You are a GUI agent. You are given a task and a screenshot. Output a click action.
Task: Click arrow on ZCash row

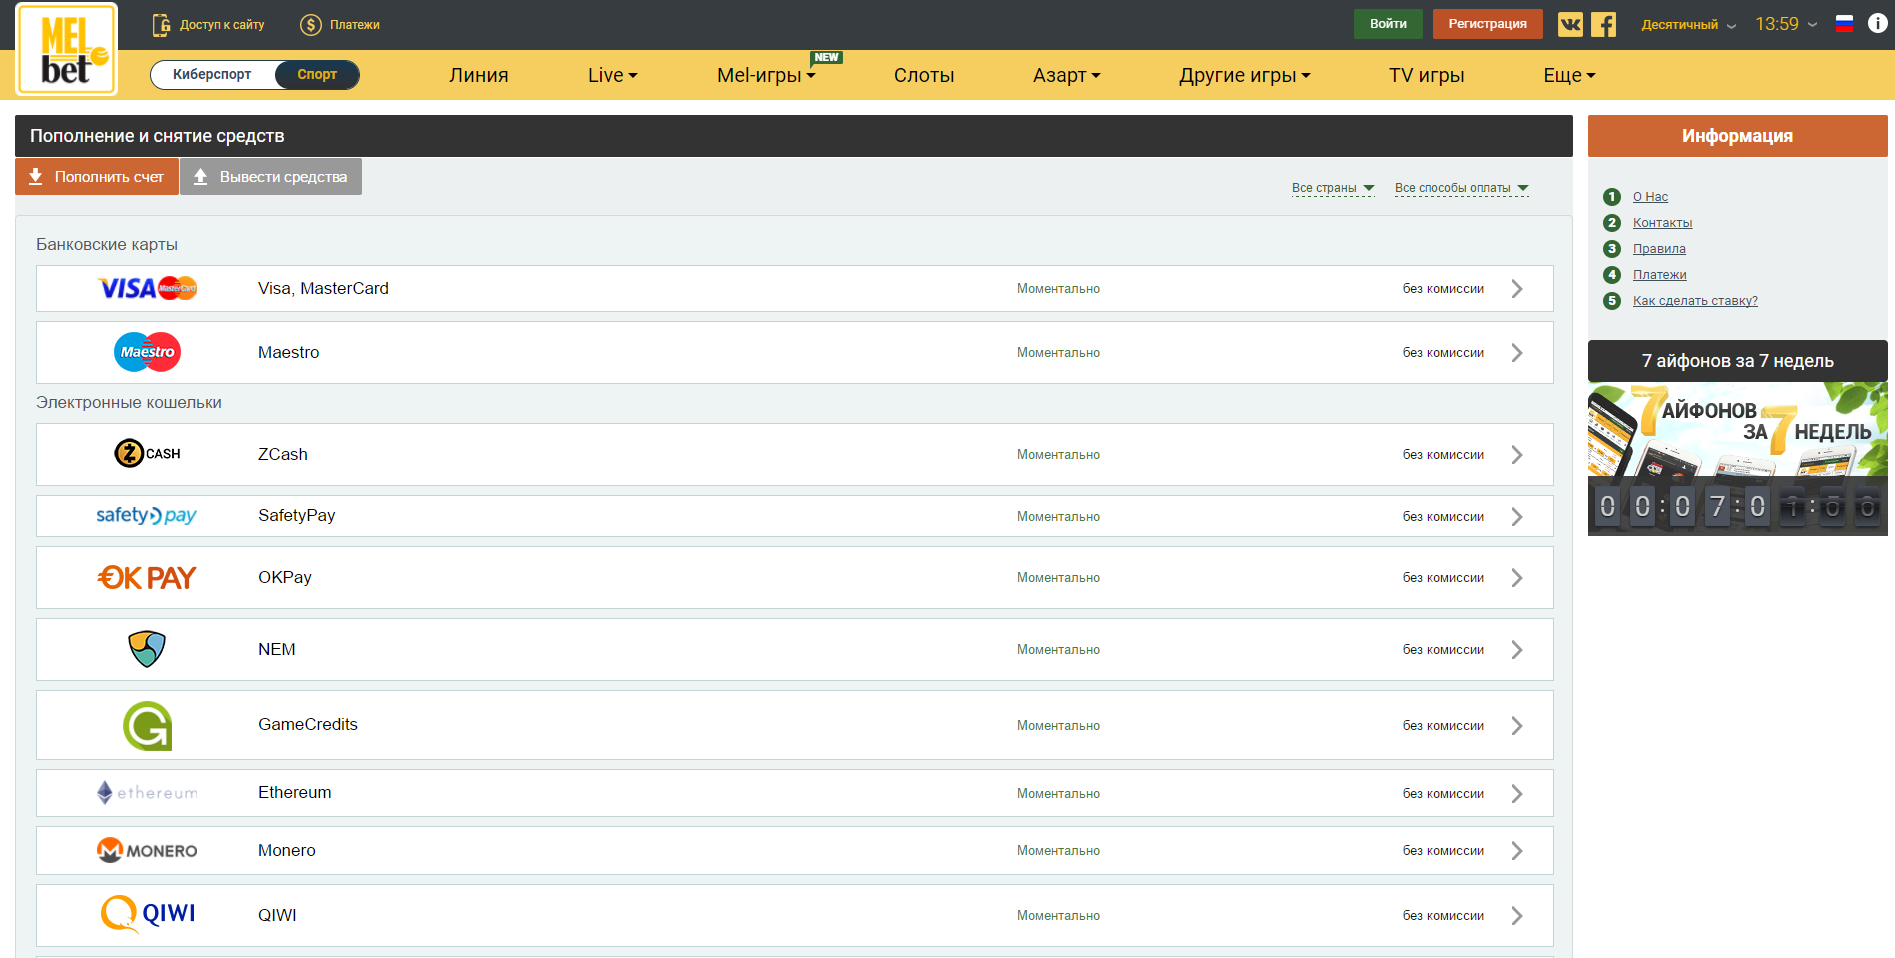[x=1517, y=455]
